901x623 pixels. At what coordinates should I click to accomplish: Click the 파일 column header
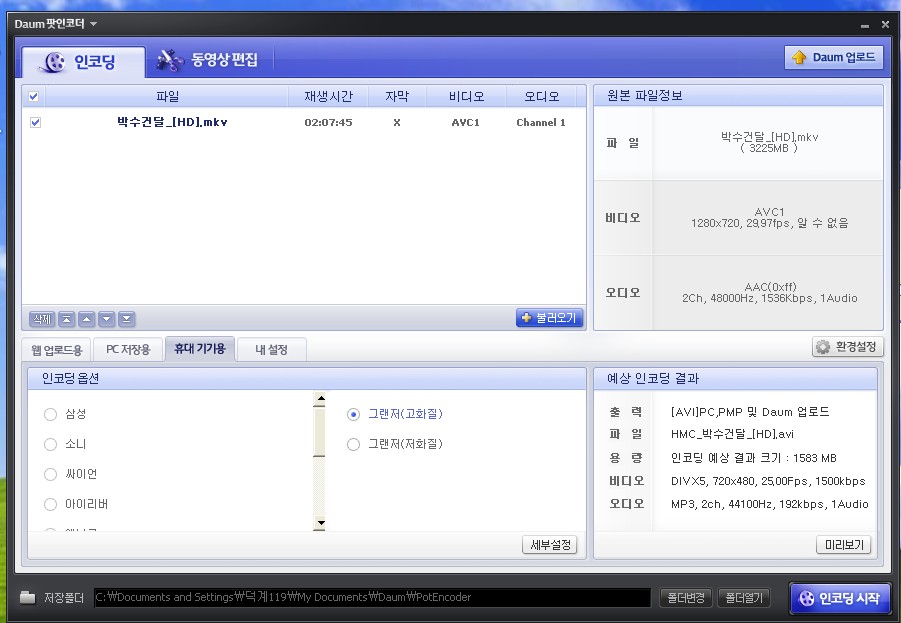point(167,96)
